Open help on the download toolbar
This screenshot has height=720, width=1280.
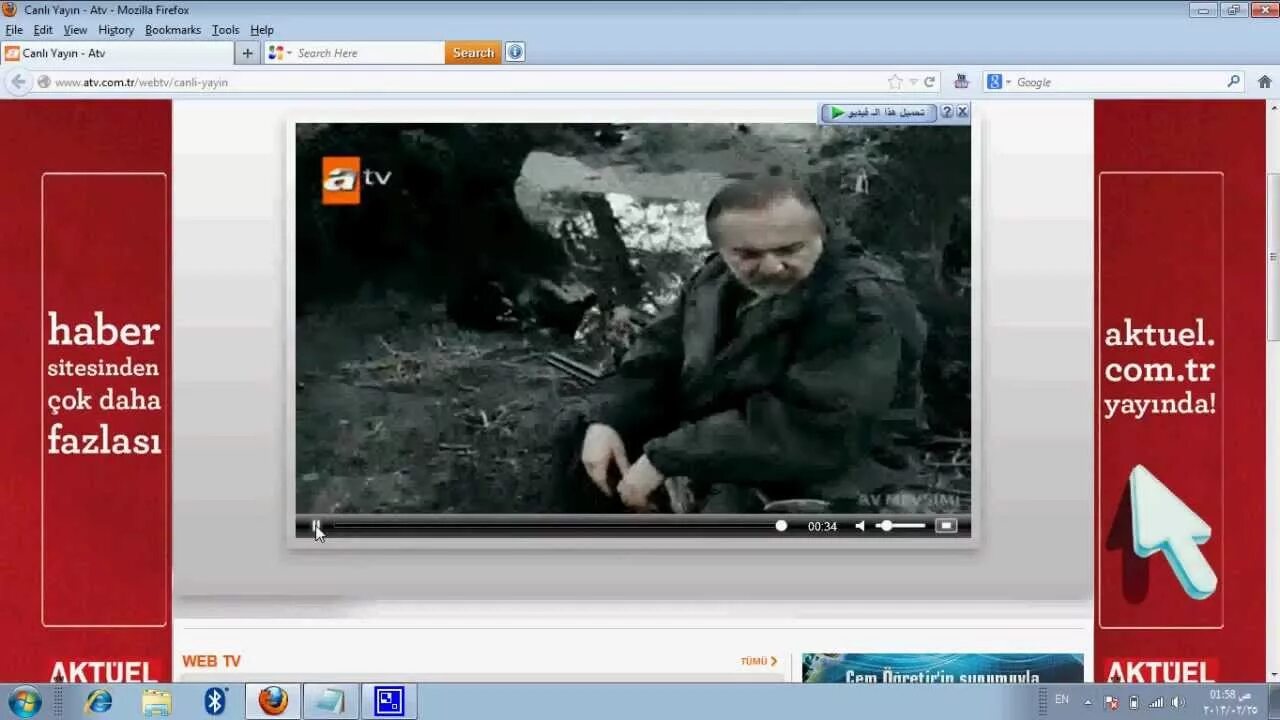pyautogui.click(x=947, y=112)
